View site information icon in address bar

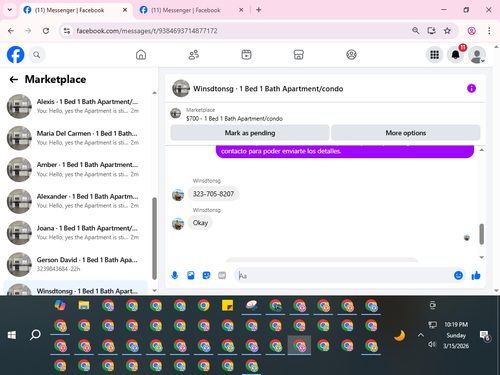pyautogui.click(x=67, y=31)
